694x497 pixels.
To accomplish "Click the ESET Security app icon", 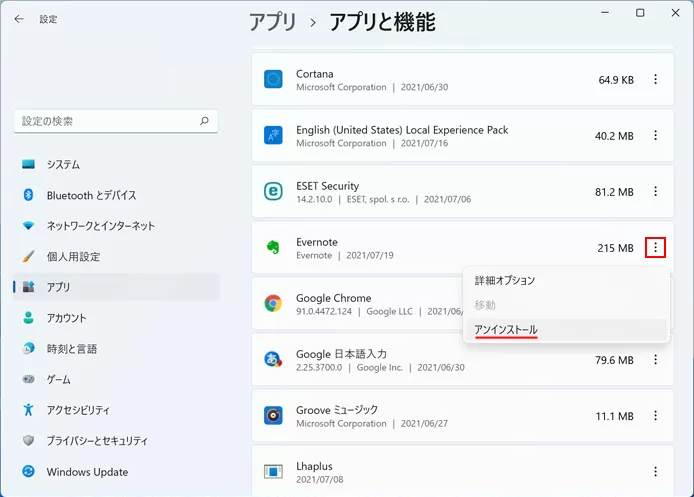I will (273, 192).
